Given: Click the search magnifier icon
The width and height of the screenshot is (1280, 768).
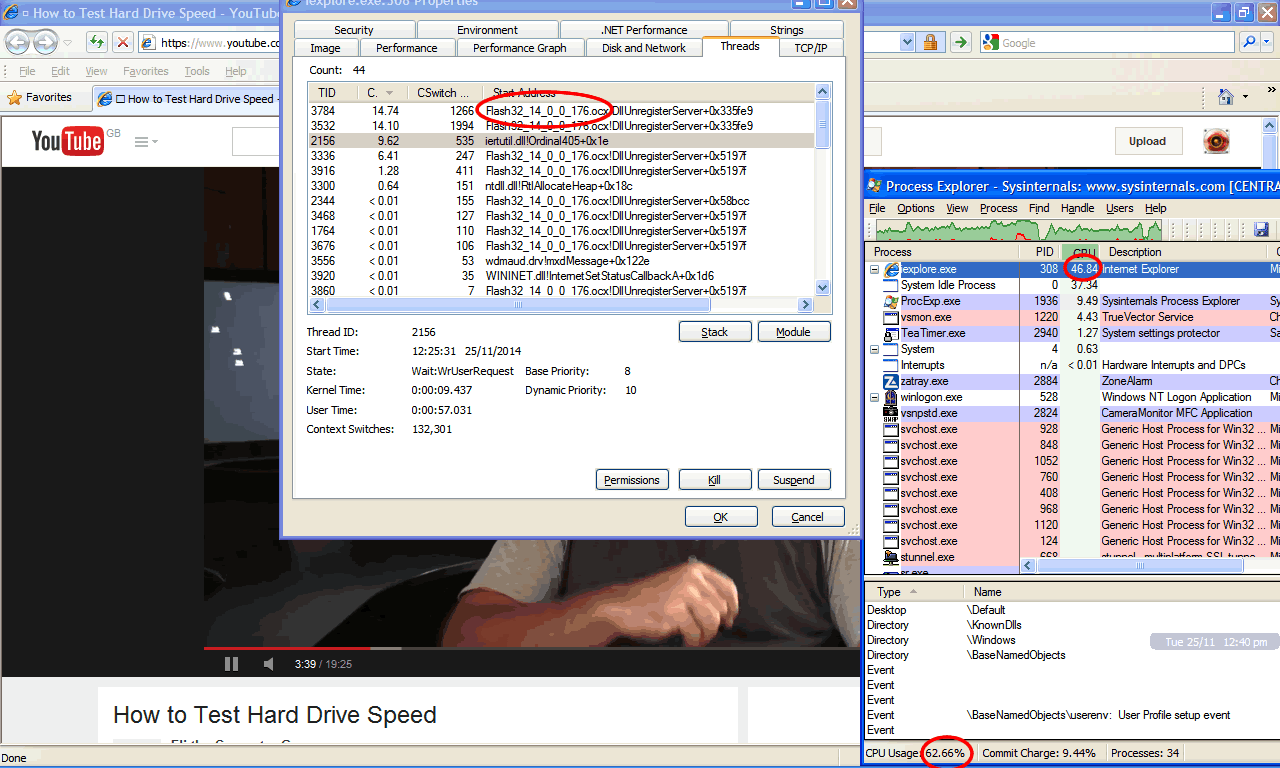Looking at the screenshot, I should (x=1249, y=42).
